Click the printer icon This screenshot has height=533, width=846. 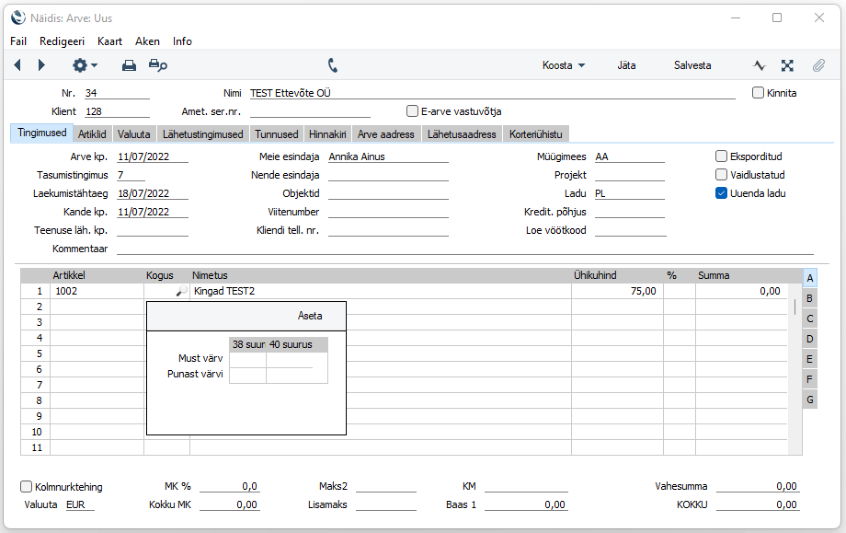pyautogui.click(x=129, y=66)
